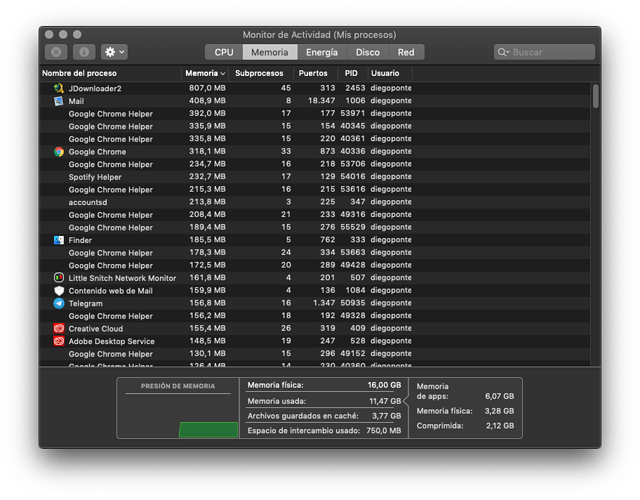This screenshot has height=500, width=640.
Task: Sort by Subprocesos column header
Action: tap(261, 73)
